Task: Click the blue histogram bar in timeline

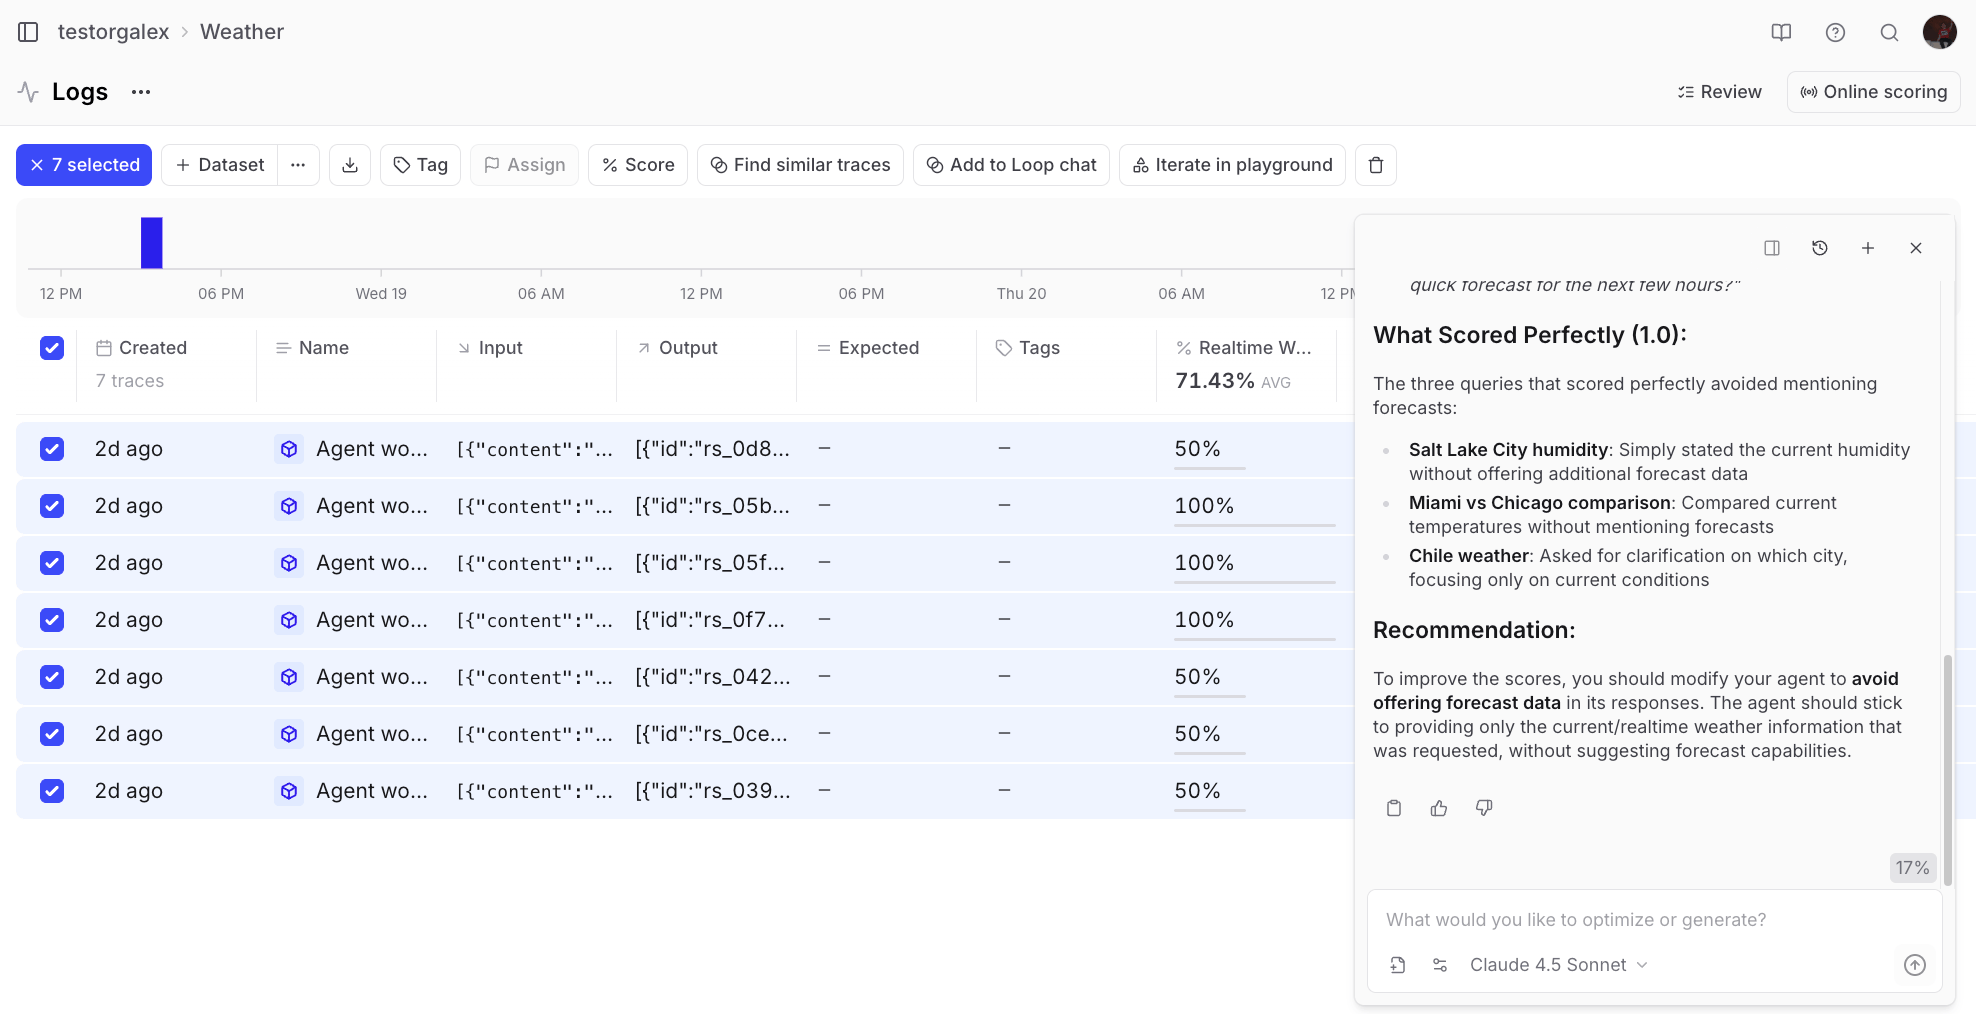Action: click(x=152, y=243)
